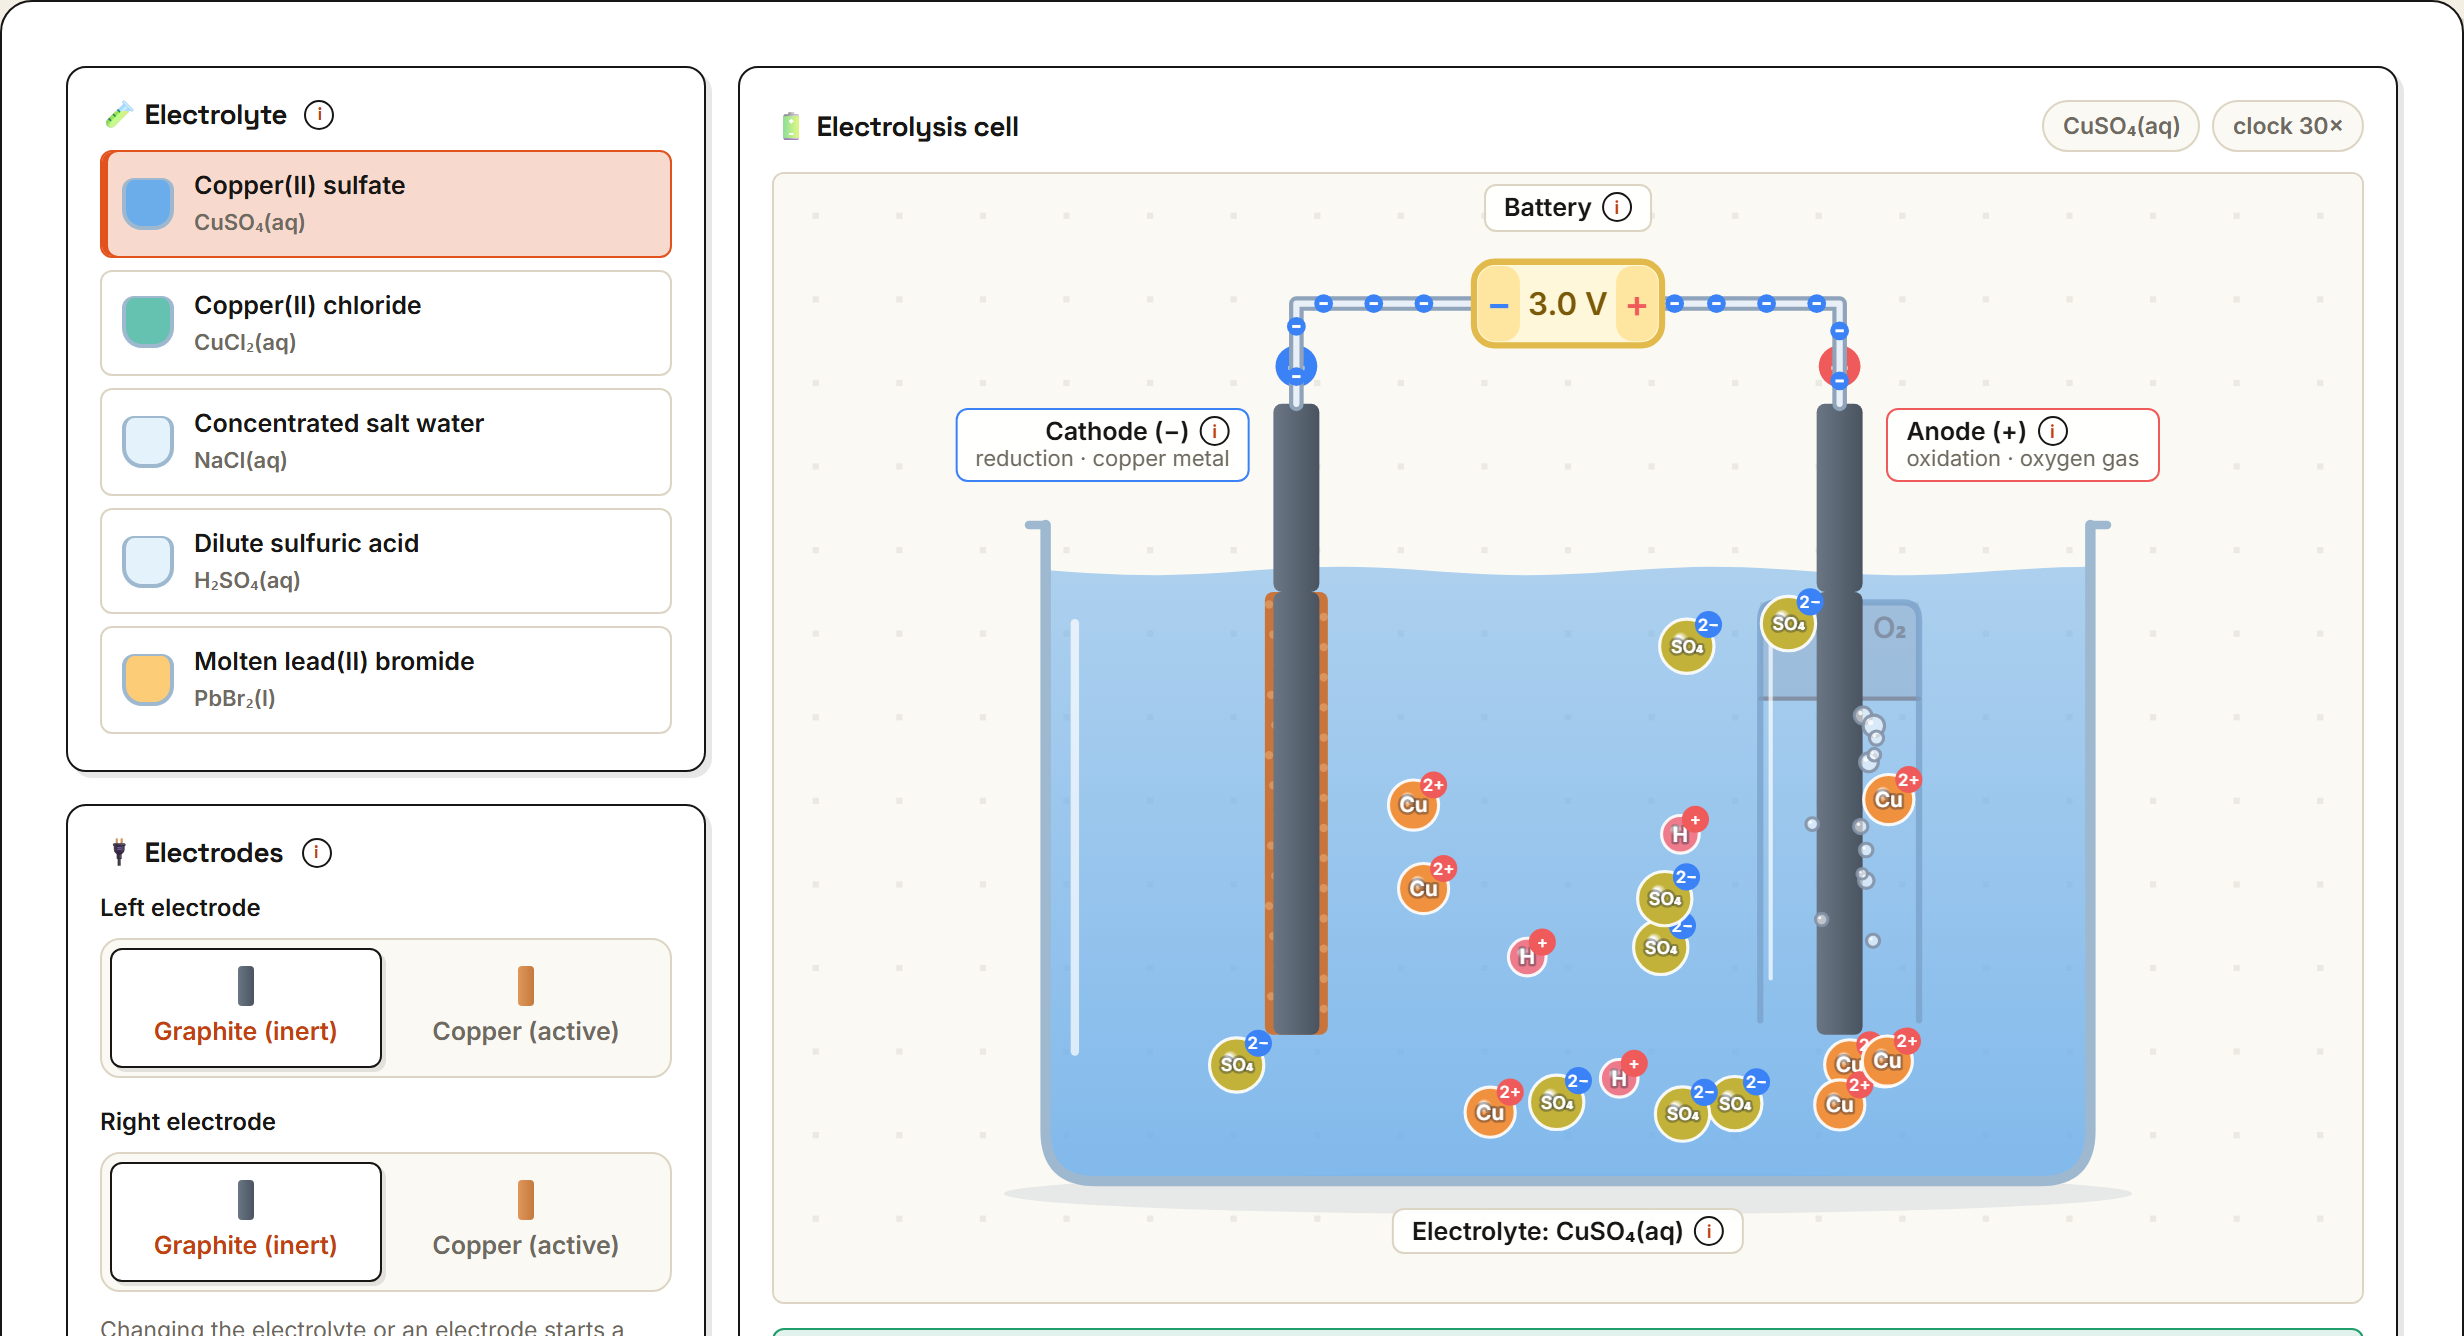Select Copper(II) sulfate electrolyte
This screenshot has height=1336, width=2464.
[x=386, y=204]
